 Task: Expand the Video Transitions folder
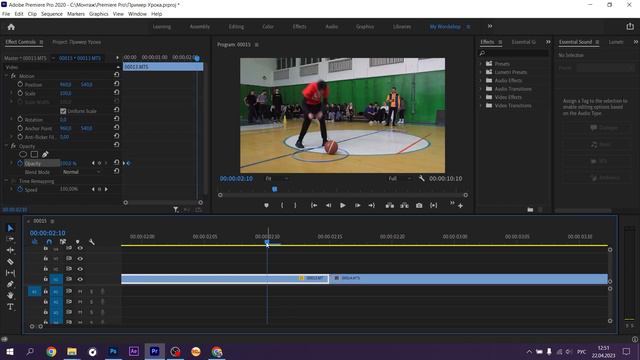pos(480,105)
